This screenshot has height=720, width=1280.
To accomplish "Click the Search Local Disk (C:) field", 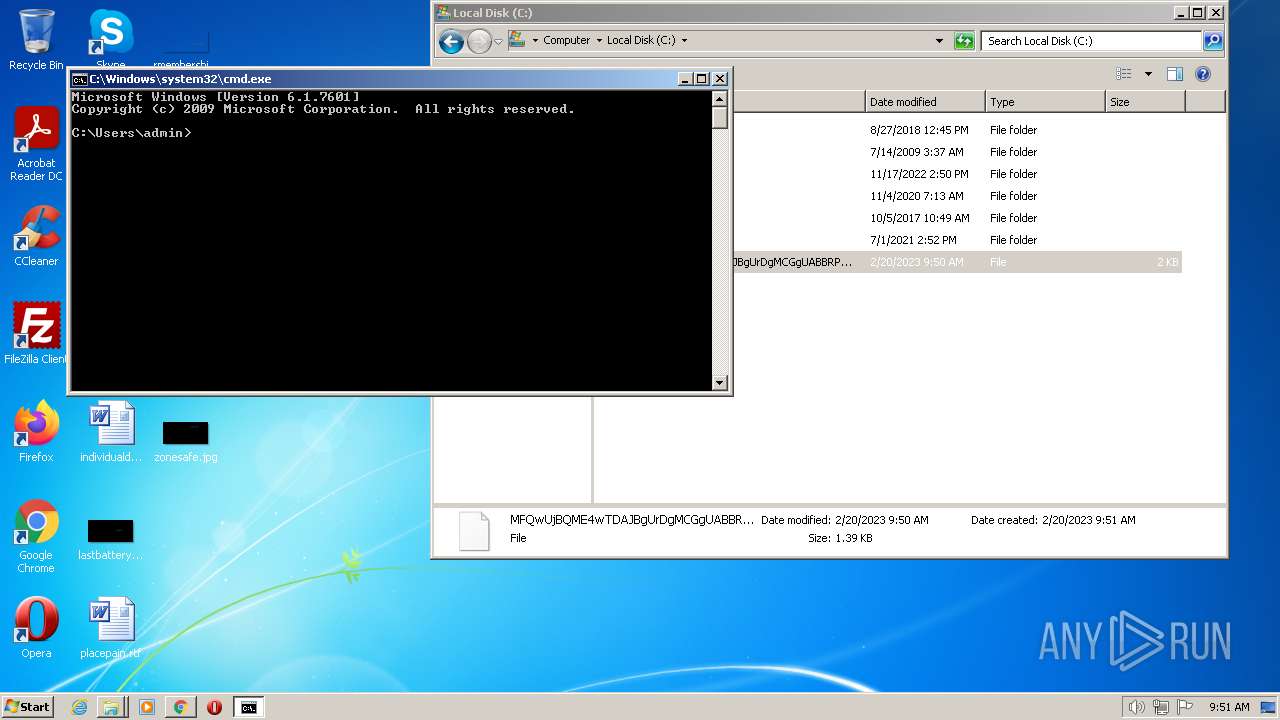I will tap(1091, 41).
